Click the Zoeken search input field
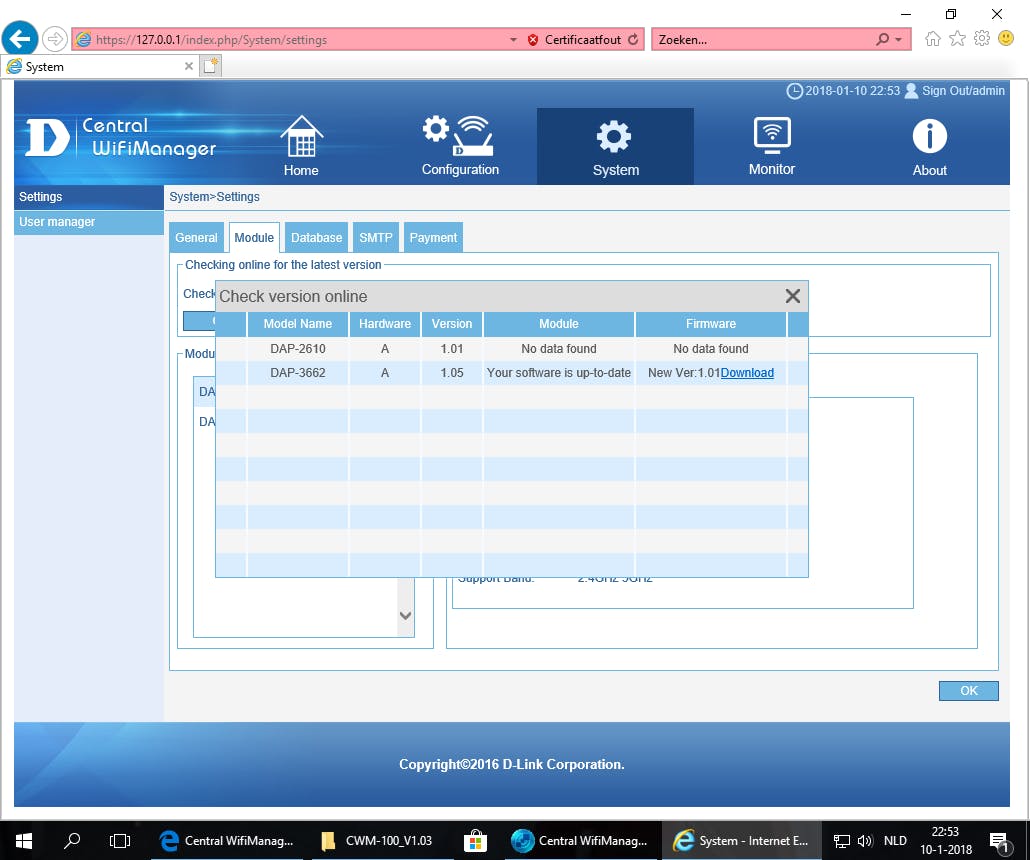Viewport: 1030px width, 860px height. (x=762, y=40)
